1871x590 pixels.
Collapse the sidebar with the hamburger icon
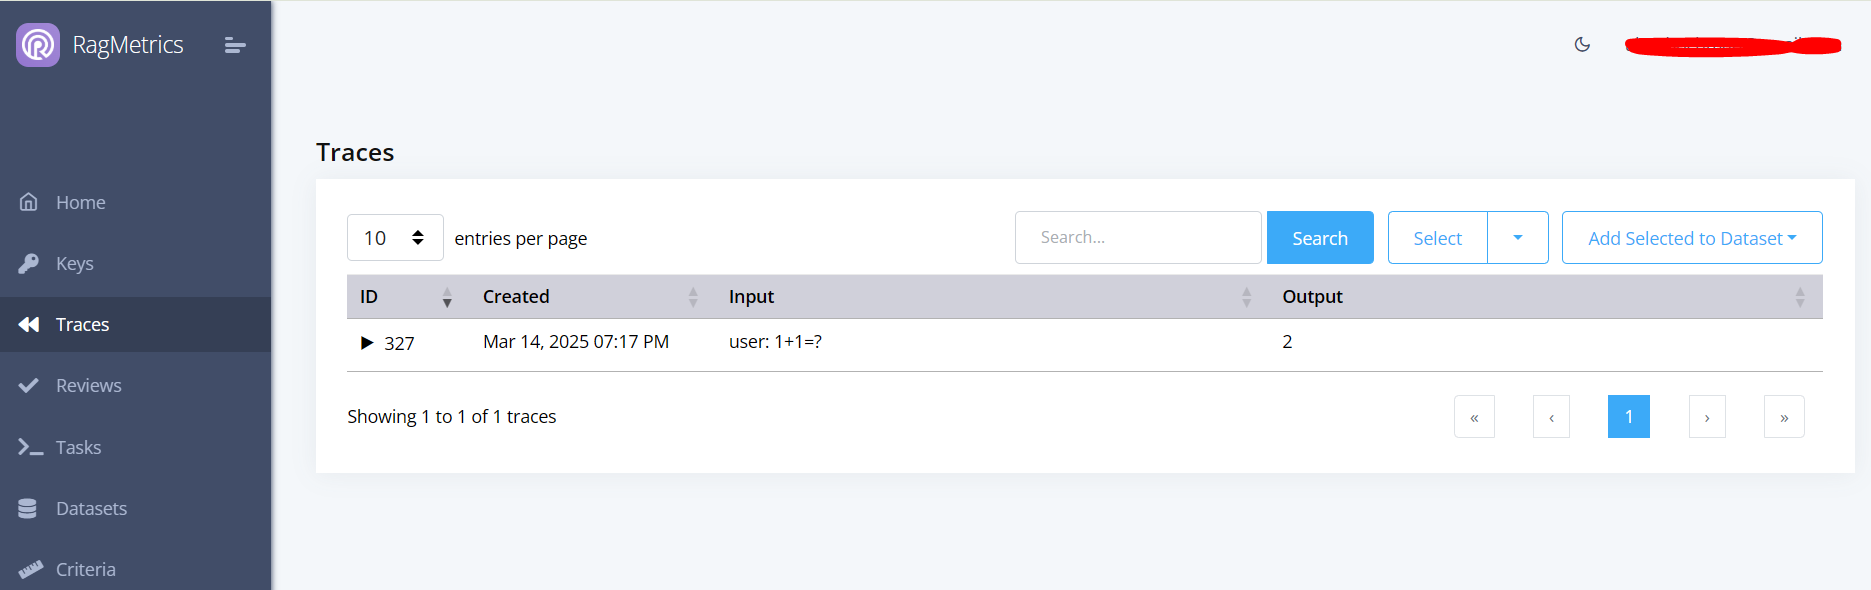(x=235, y=45)
